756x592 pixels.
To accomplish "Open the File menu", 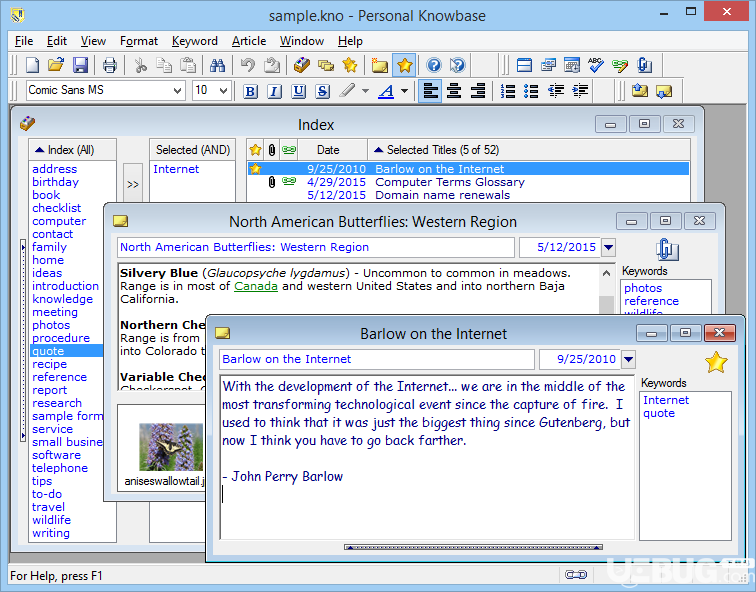I will [24, 41].
